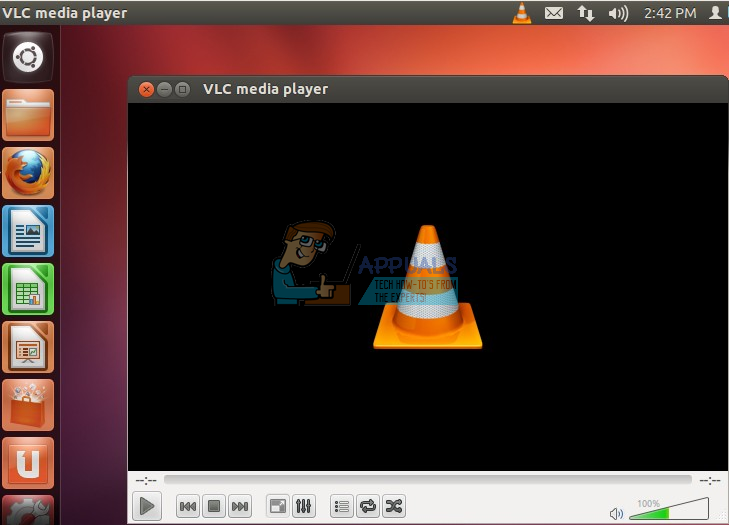
Task: Toggle loop repeat mode
Action: click(367, 507)
